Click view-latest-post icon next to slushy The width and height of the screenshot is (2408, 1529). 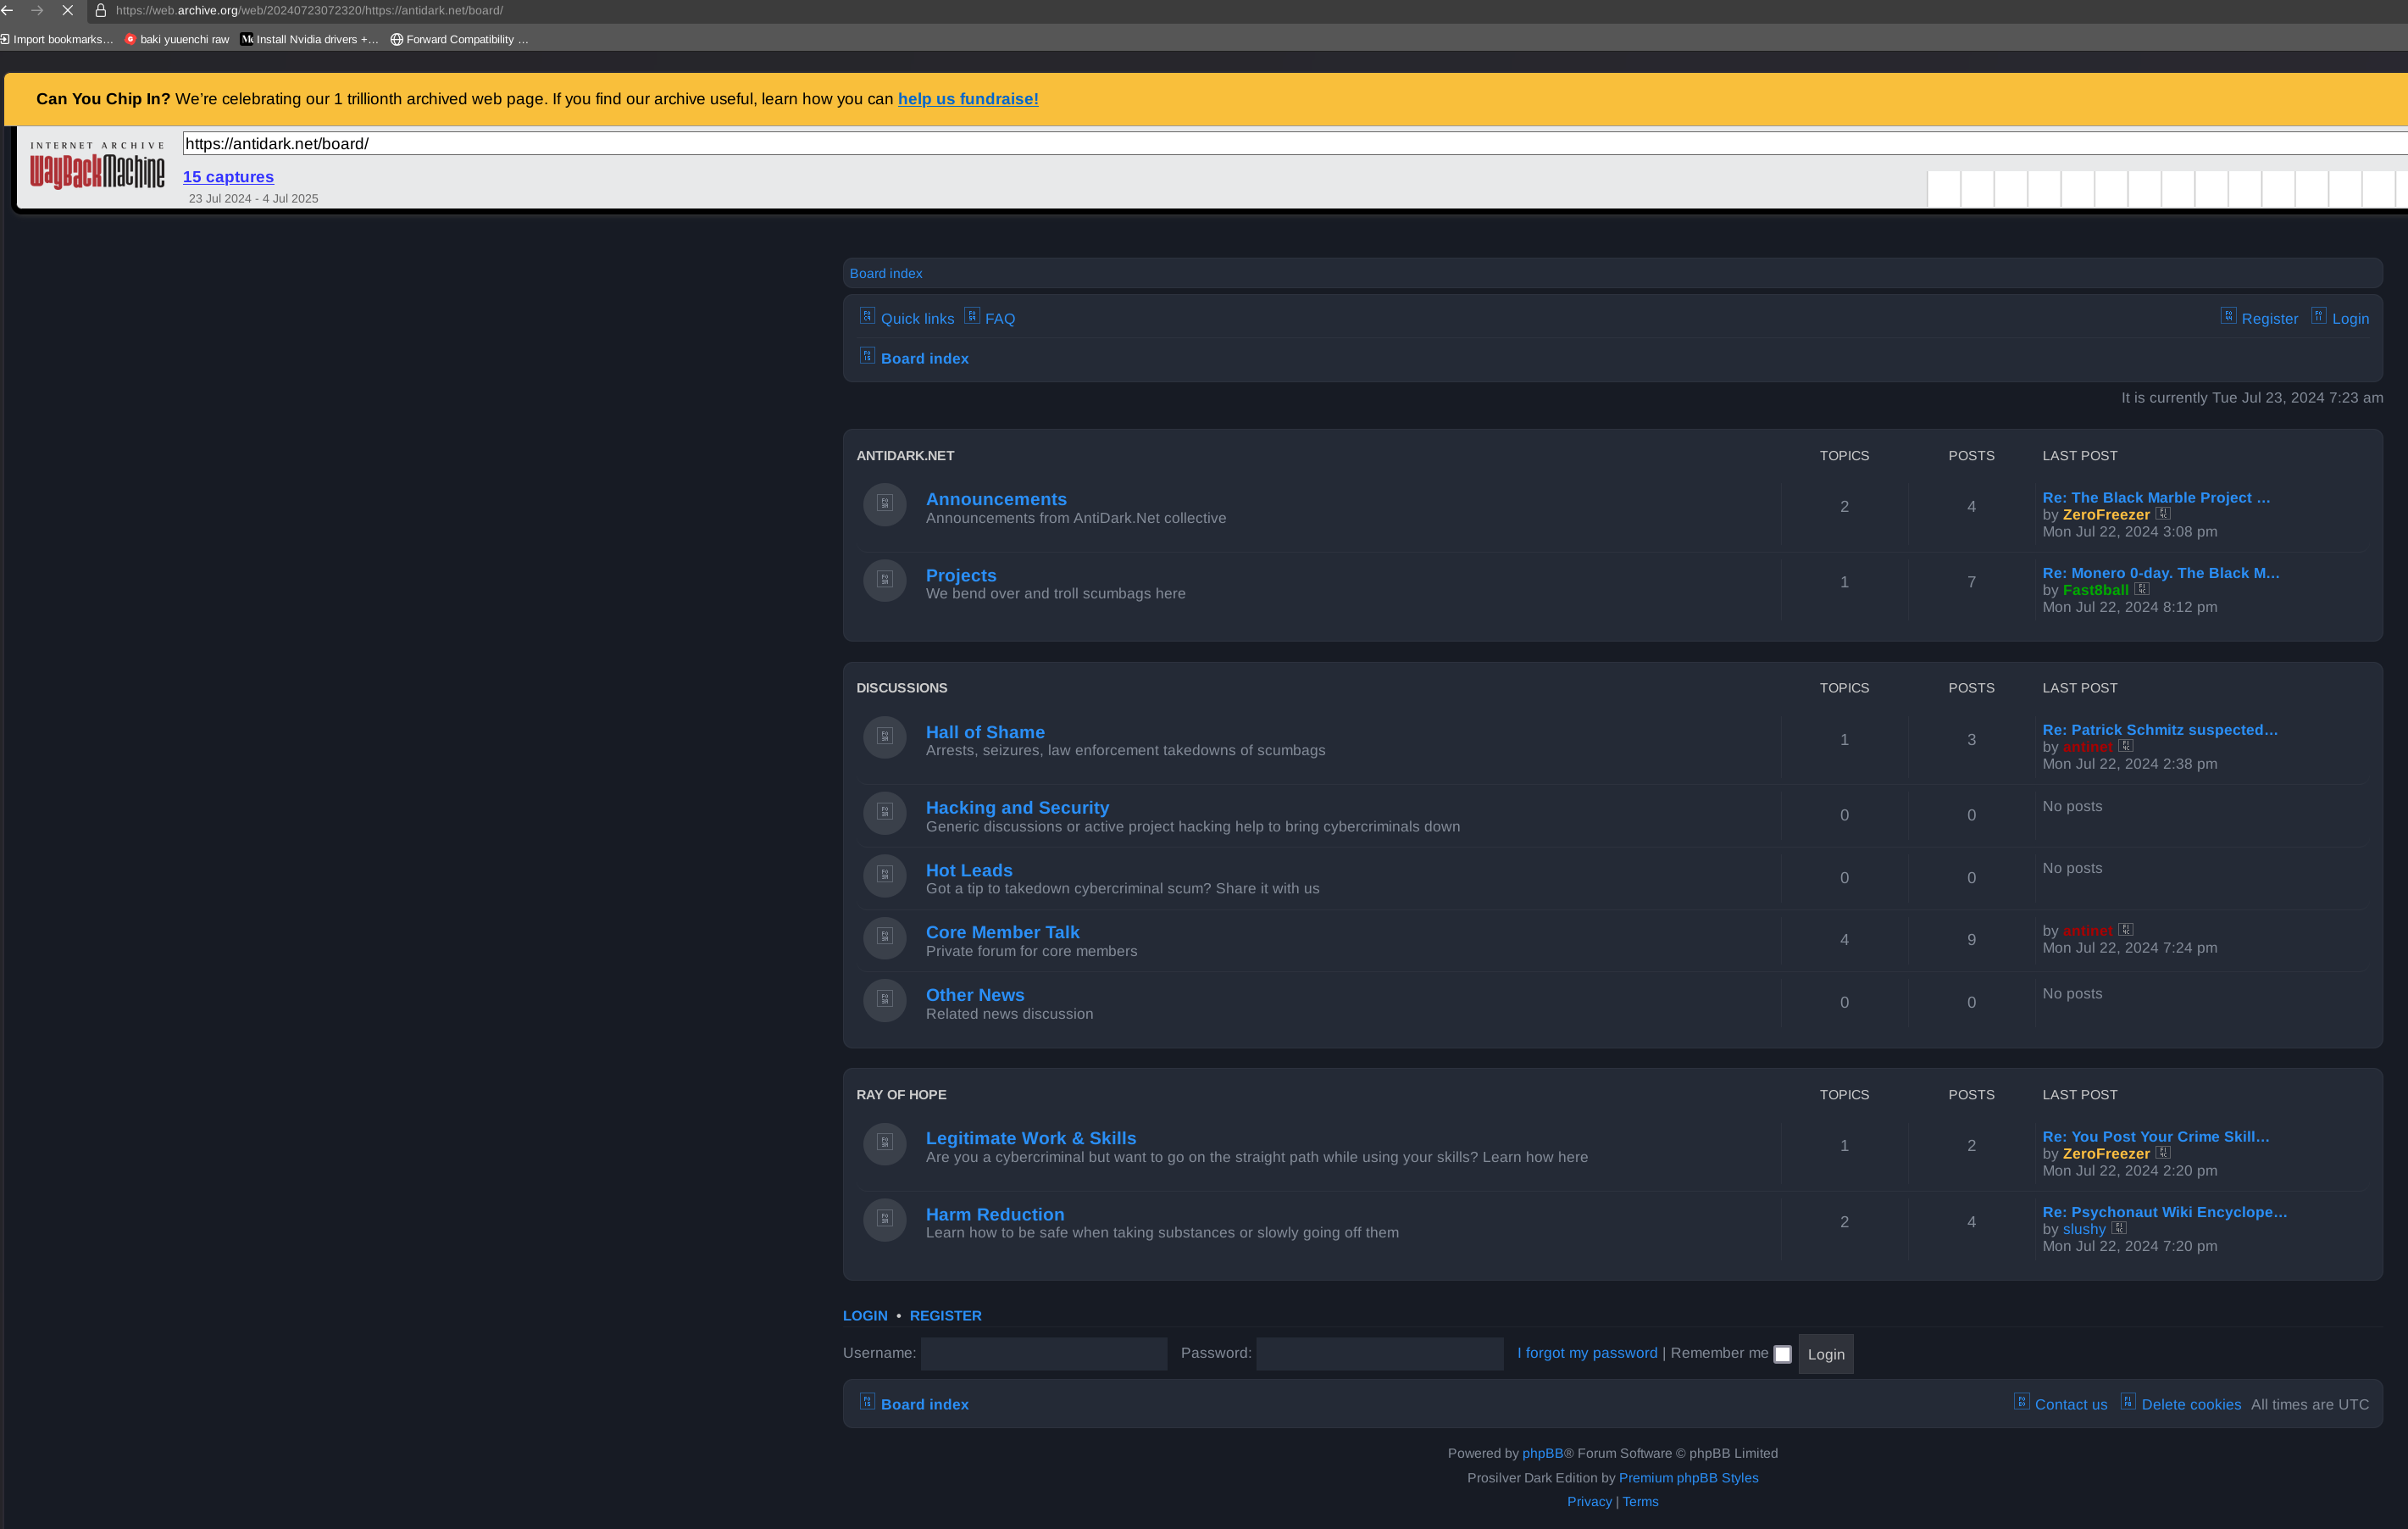point(2118,1228)
